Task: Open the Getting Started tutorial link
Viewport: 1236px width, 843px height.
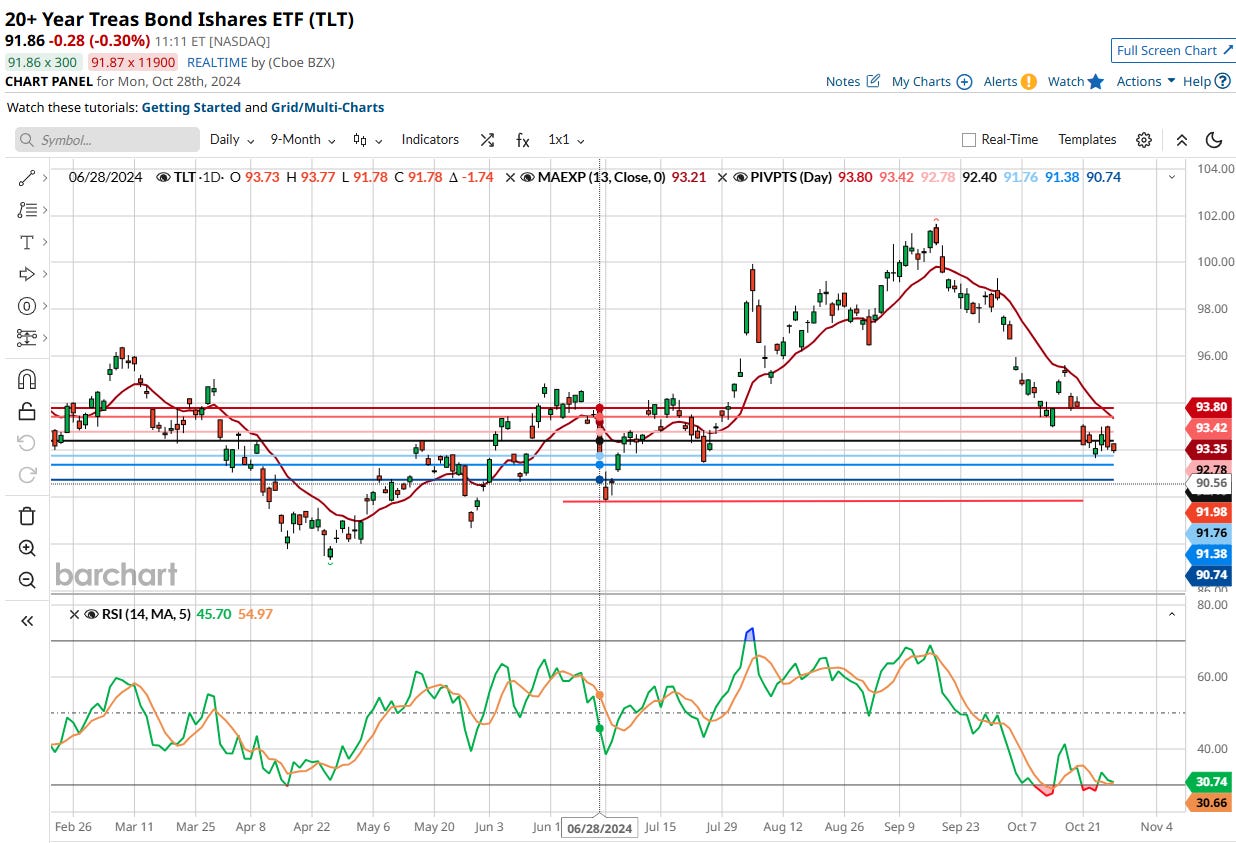Action: [x=191, y=107]
